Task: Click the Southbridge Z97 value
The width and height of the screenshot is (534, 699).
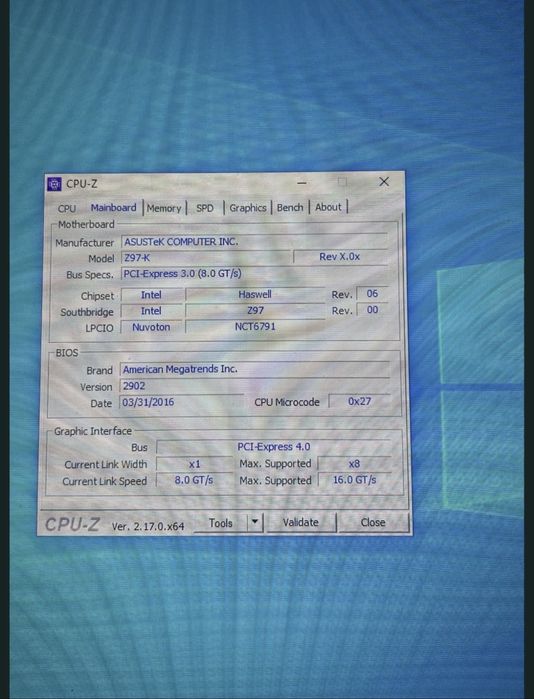Action: (255, 310)
